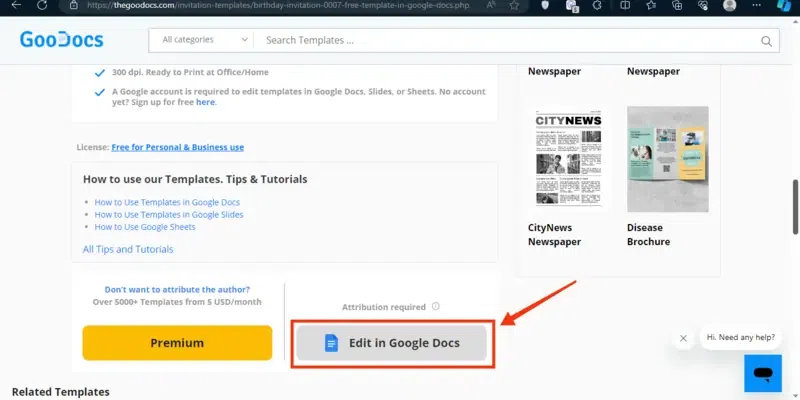Click the page vertical scrollbar thumb
Screen dimensions: 800x400
[795, 206]
